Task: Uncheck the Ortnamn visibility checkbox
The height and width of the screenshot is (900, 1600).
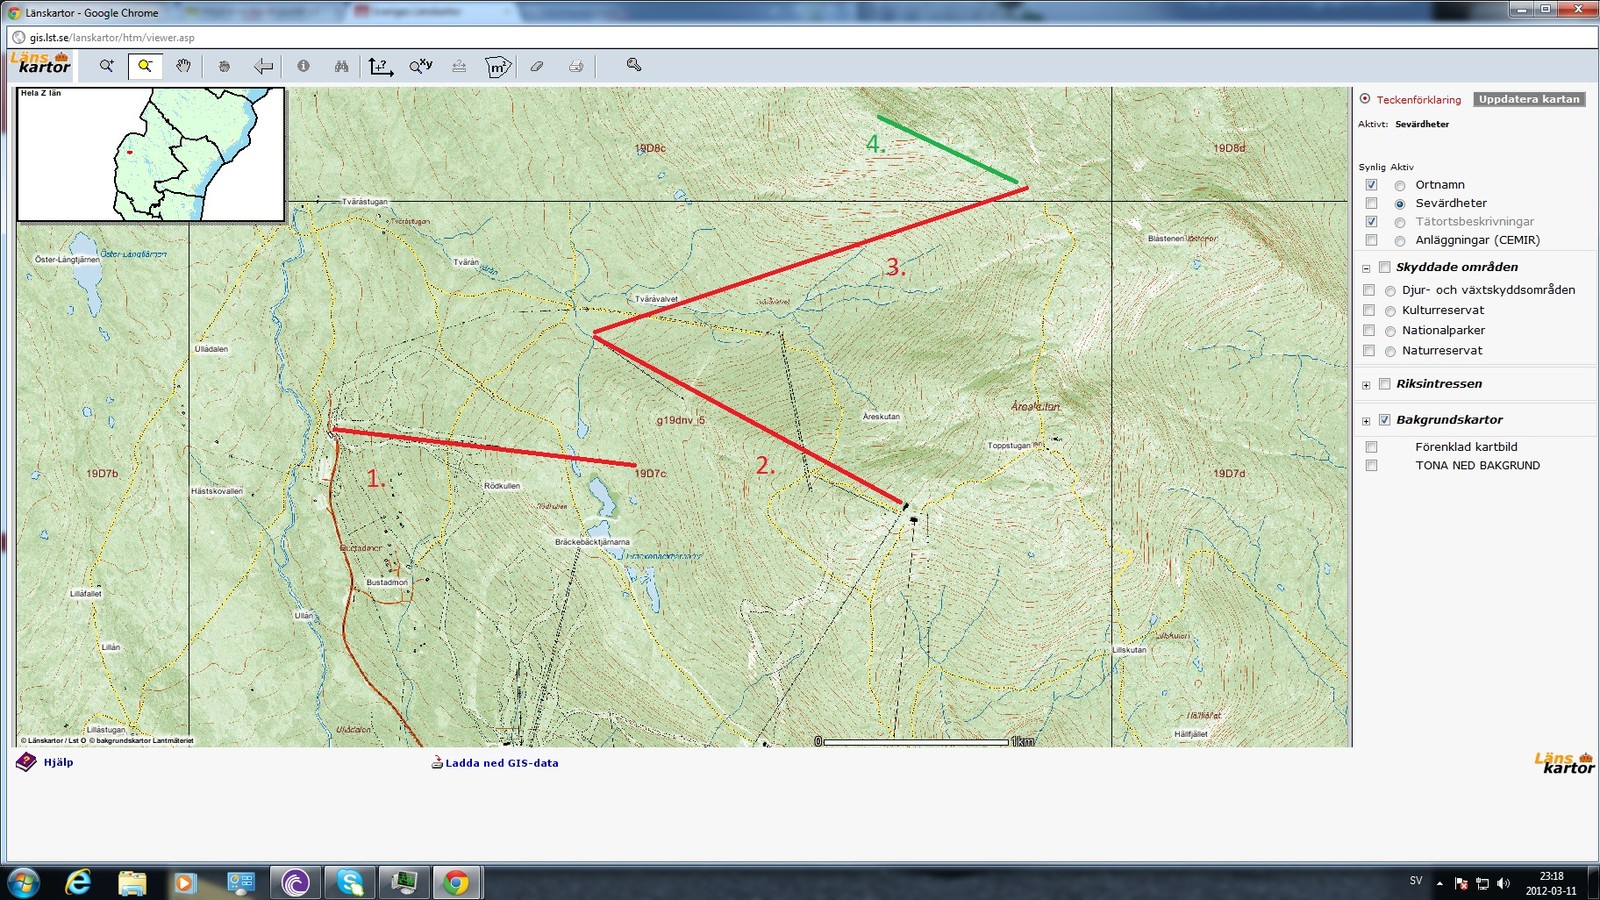Action: (x=1371, y=185)
